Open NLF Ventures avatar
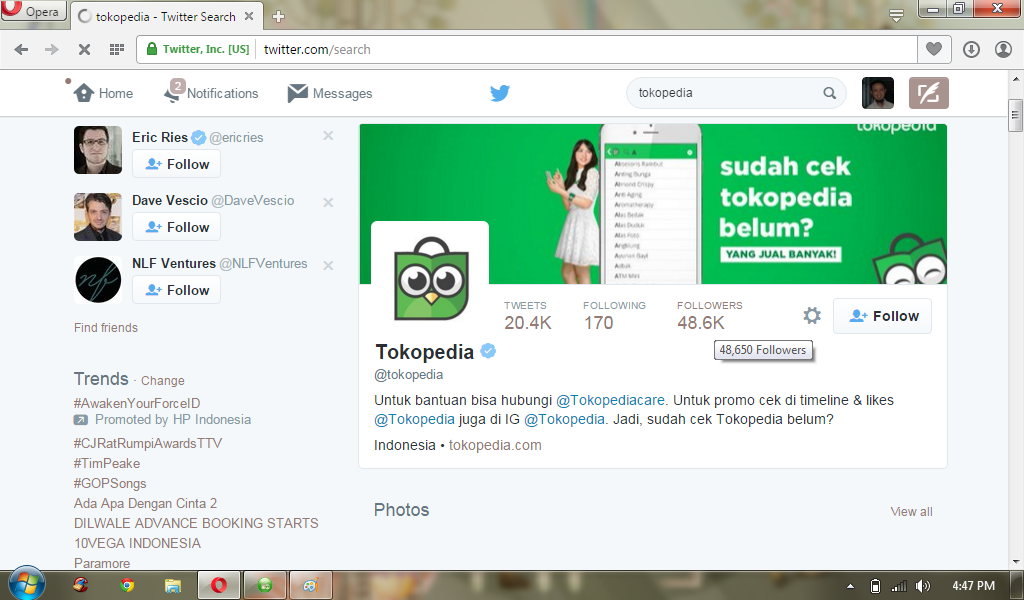This screenshot has height=600, width=1024. (x=98, y=280)
